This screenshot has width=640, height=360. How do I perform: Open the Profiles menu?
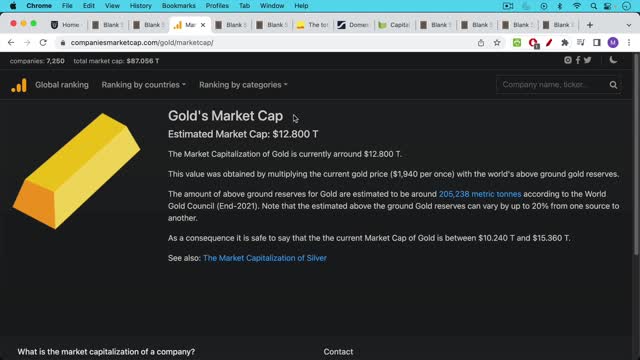point(217,6)
